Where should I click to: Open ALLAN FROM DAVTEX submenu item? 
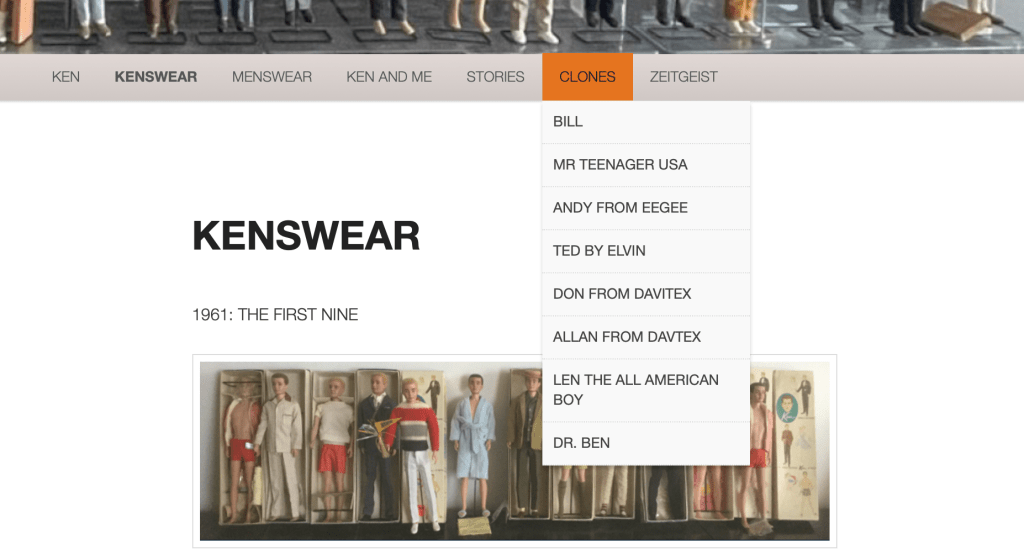coord(627,337)
